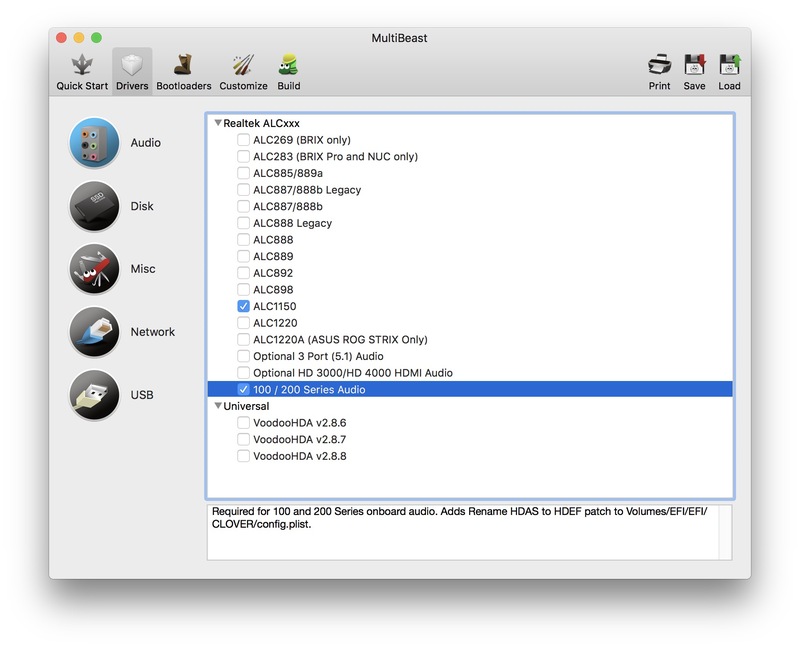Enable Optional 3 Port (5.1) Audio
The width and height of the screenshot is (800, 649).
click(243, 356)
